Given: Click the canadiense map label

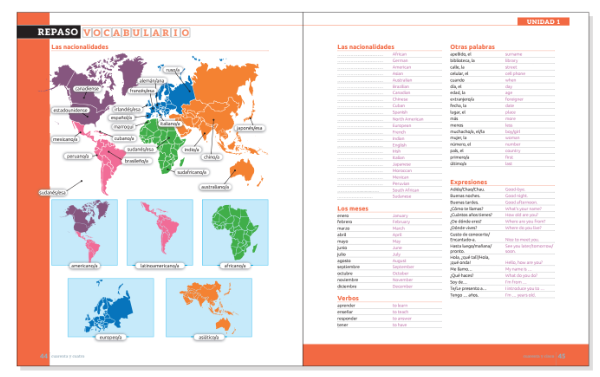Looking at the screenshot, I should click(x=87, y=88).
